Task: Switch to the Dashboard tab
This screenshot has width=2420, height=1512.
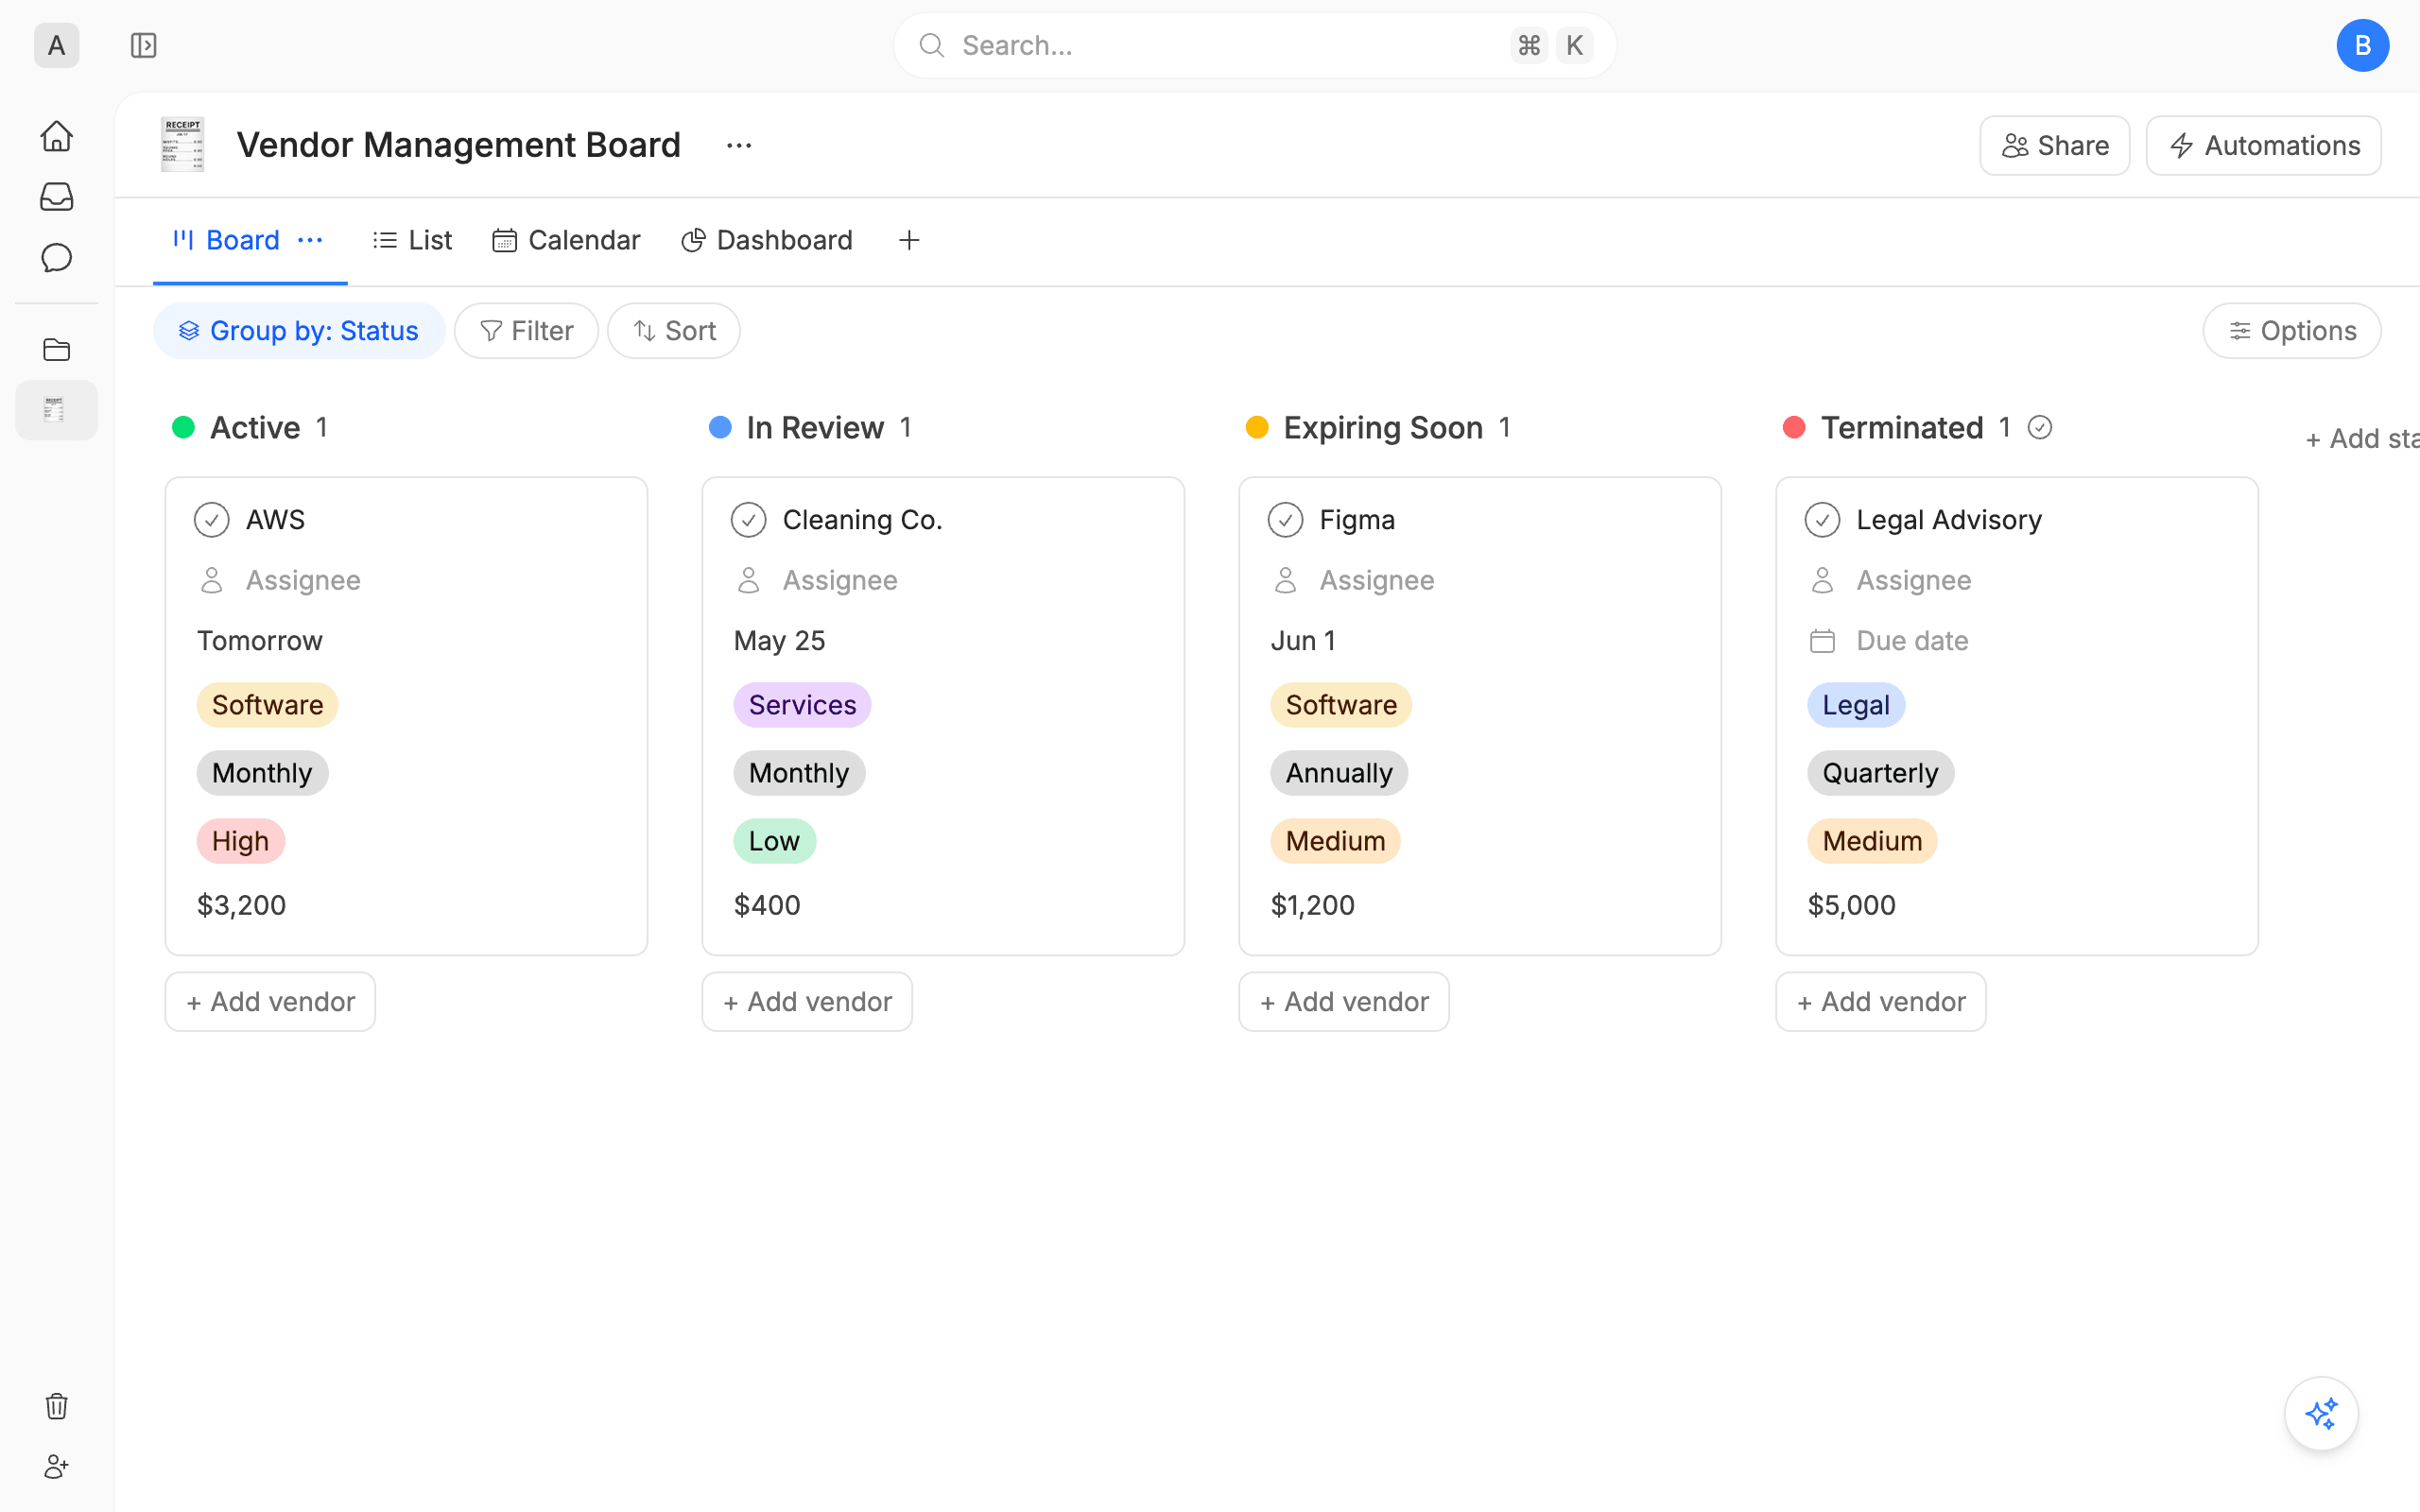Action: (767, 241)
